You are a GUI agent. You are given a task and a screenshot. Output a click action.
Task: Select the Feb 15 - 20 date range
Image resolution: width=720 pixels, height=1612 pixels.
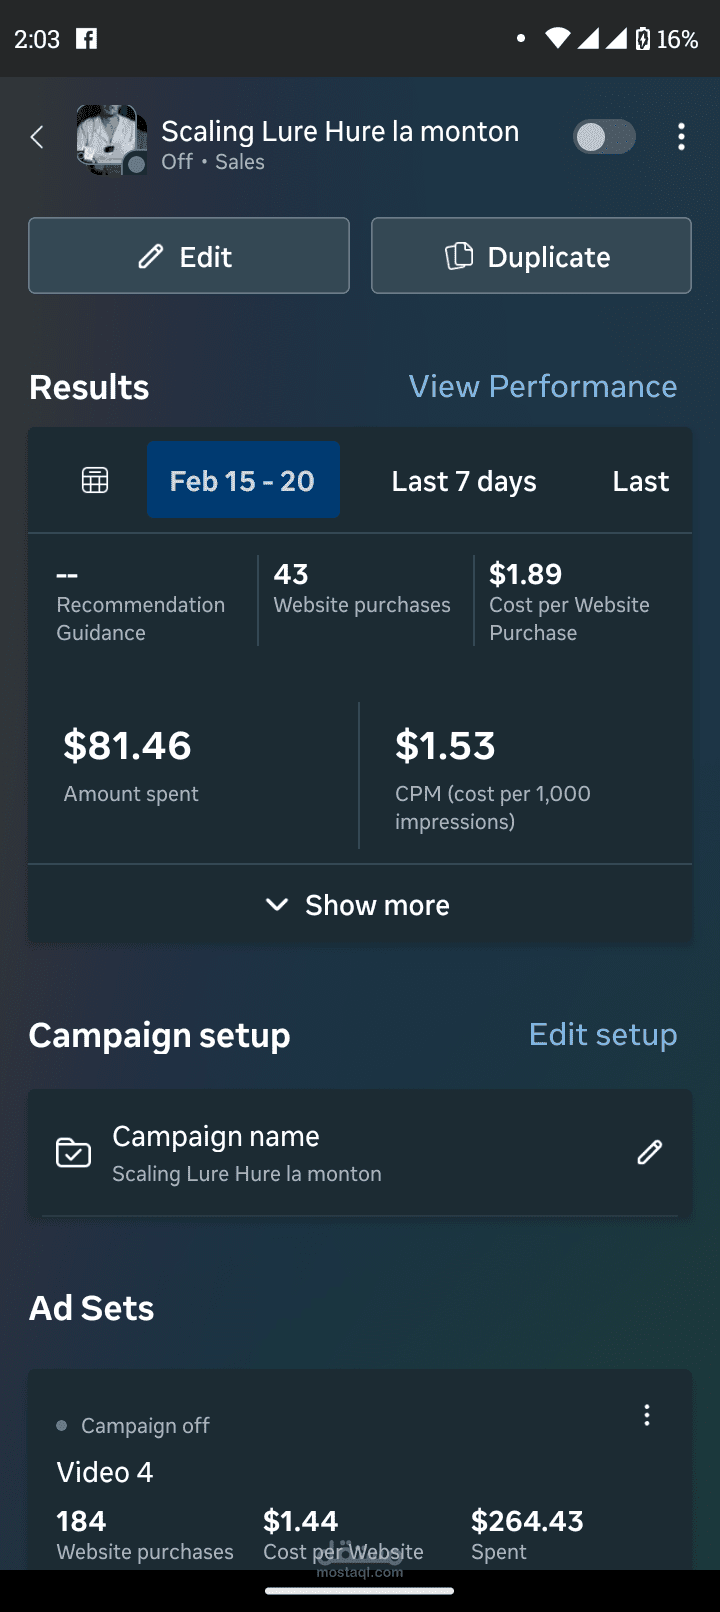coord(243,480)
